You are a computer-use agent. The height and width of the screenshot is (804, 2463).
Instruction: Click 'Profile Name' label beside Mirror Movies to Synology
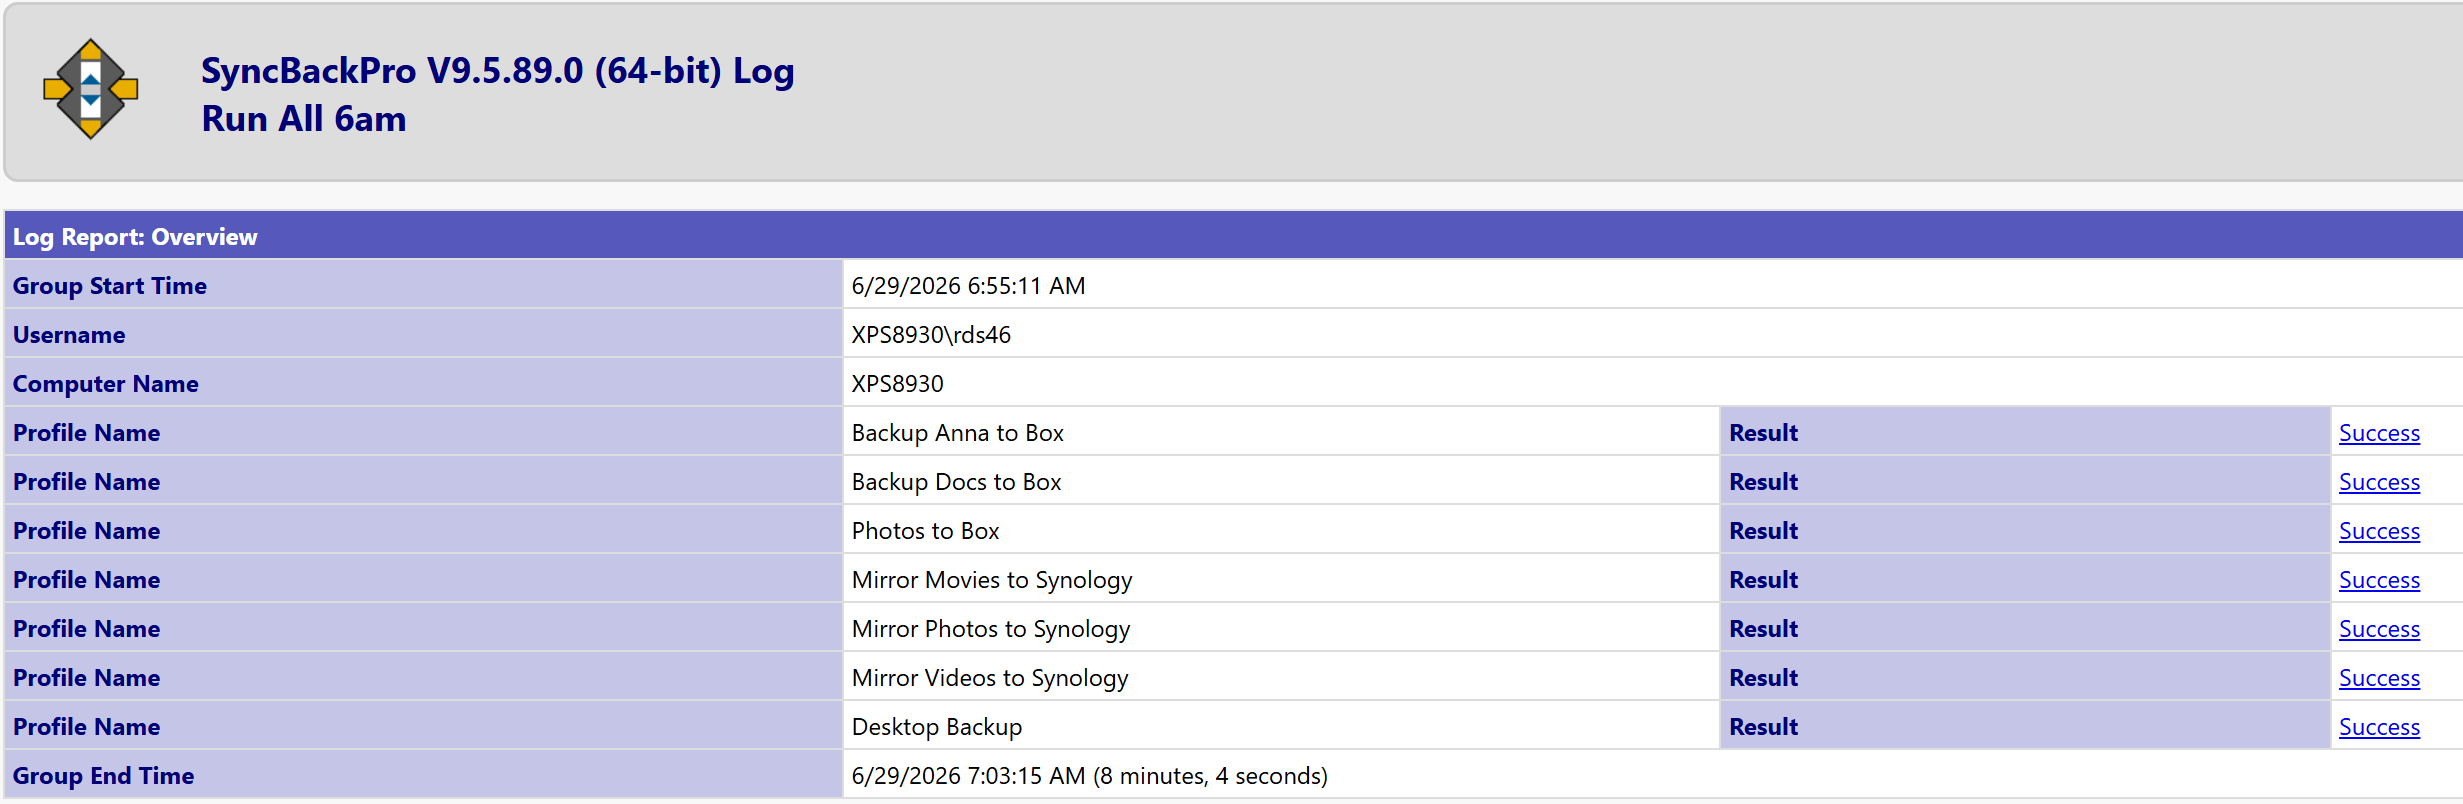(86, 580)
